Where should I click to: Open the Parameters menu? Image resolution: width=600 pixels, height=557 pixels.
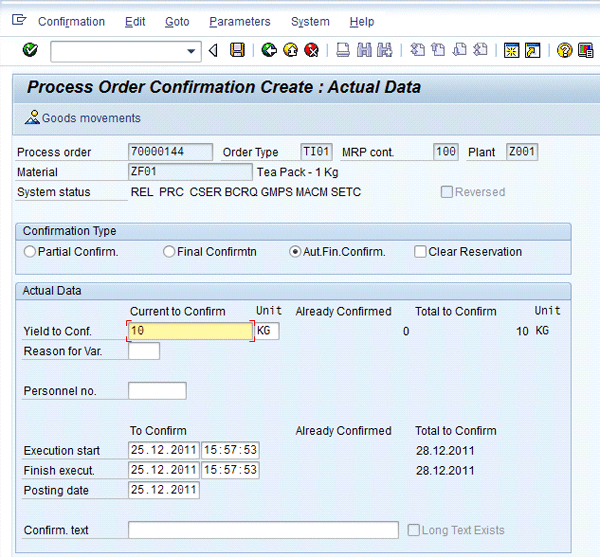coord(239,21)
